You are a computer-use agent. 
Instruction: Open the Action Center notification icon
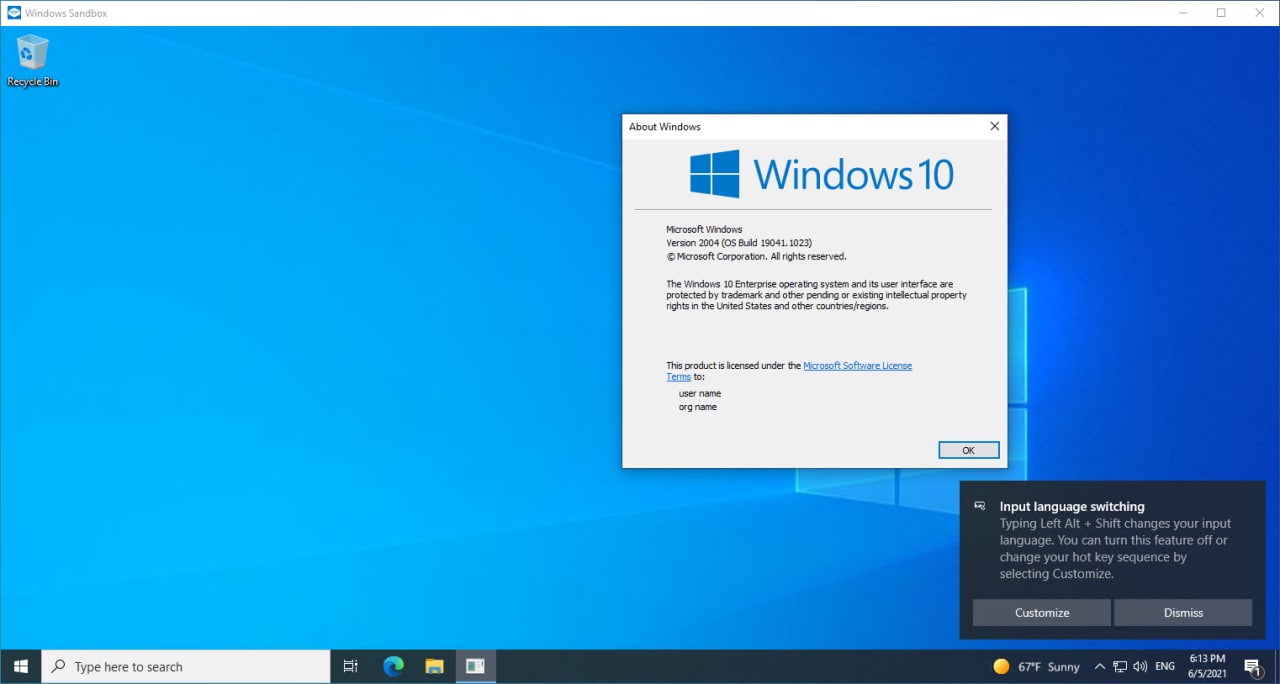click(x=1253, y=667)
